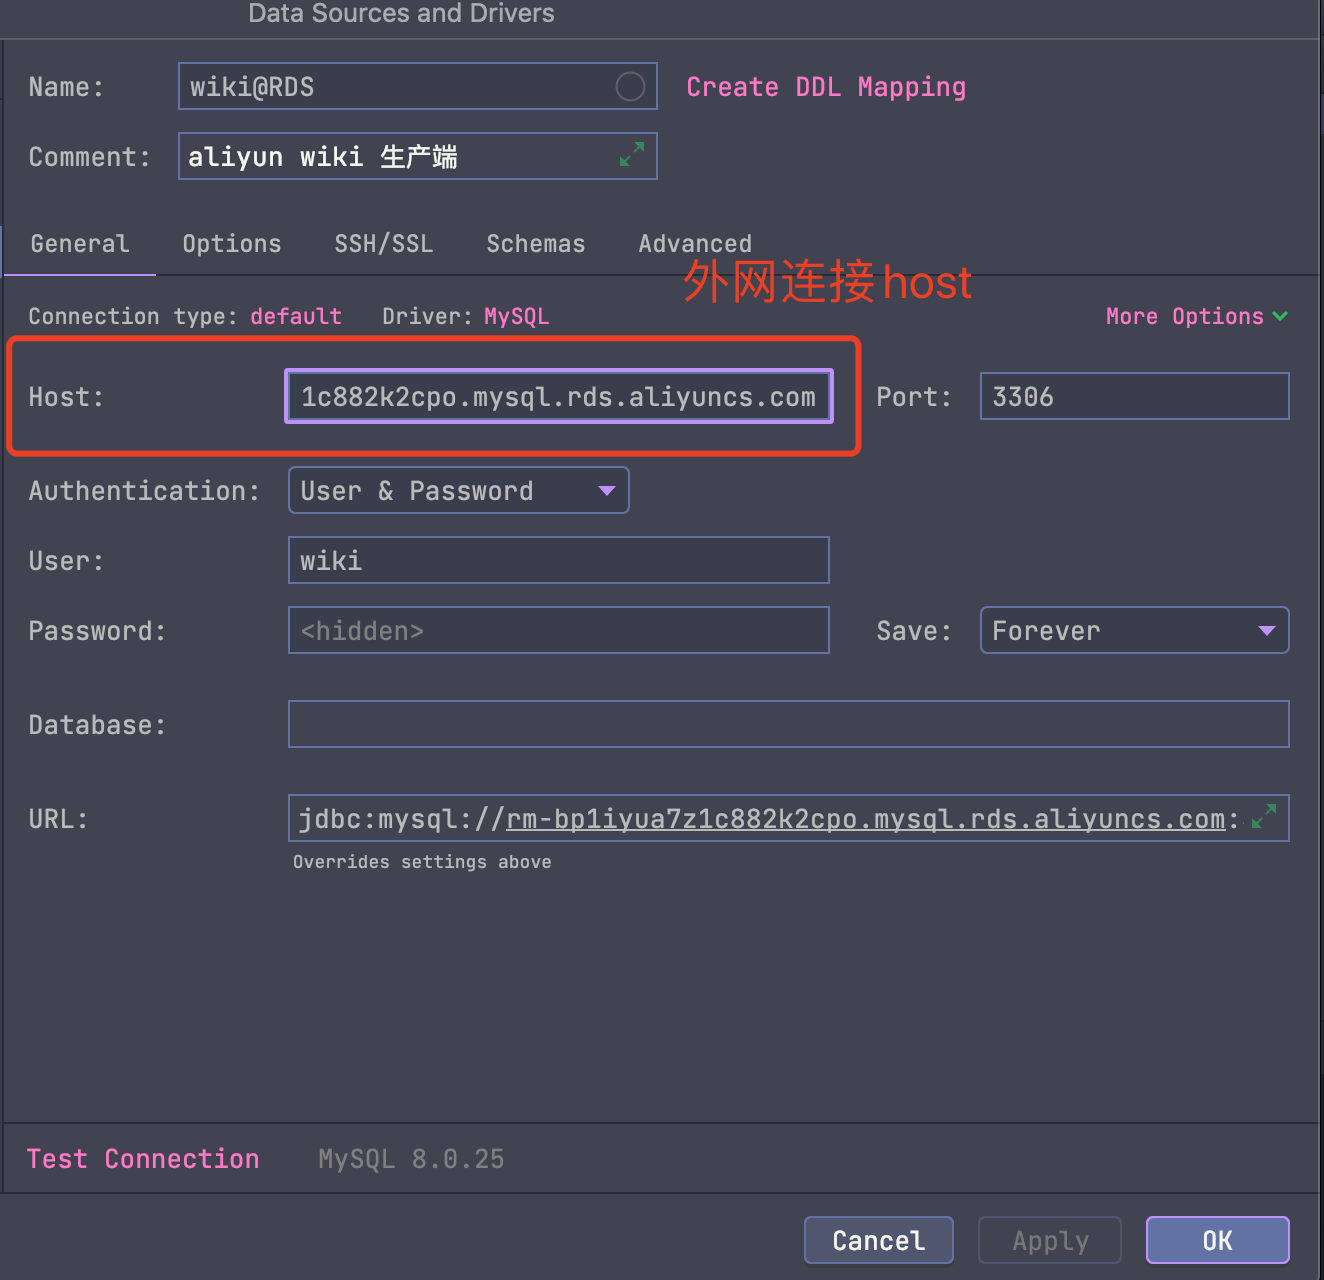This screenshot has height=1280, width=1324.
Task: Expand More Options menu
Action: 1197,316
